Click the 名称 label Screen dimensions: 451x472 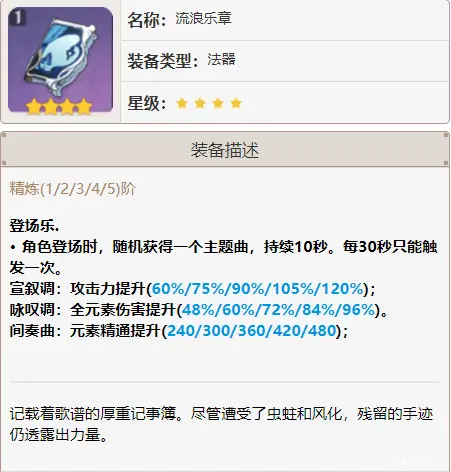[x=147, y=20]
